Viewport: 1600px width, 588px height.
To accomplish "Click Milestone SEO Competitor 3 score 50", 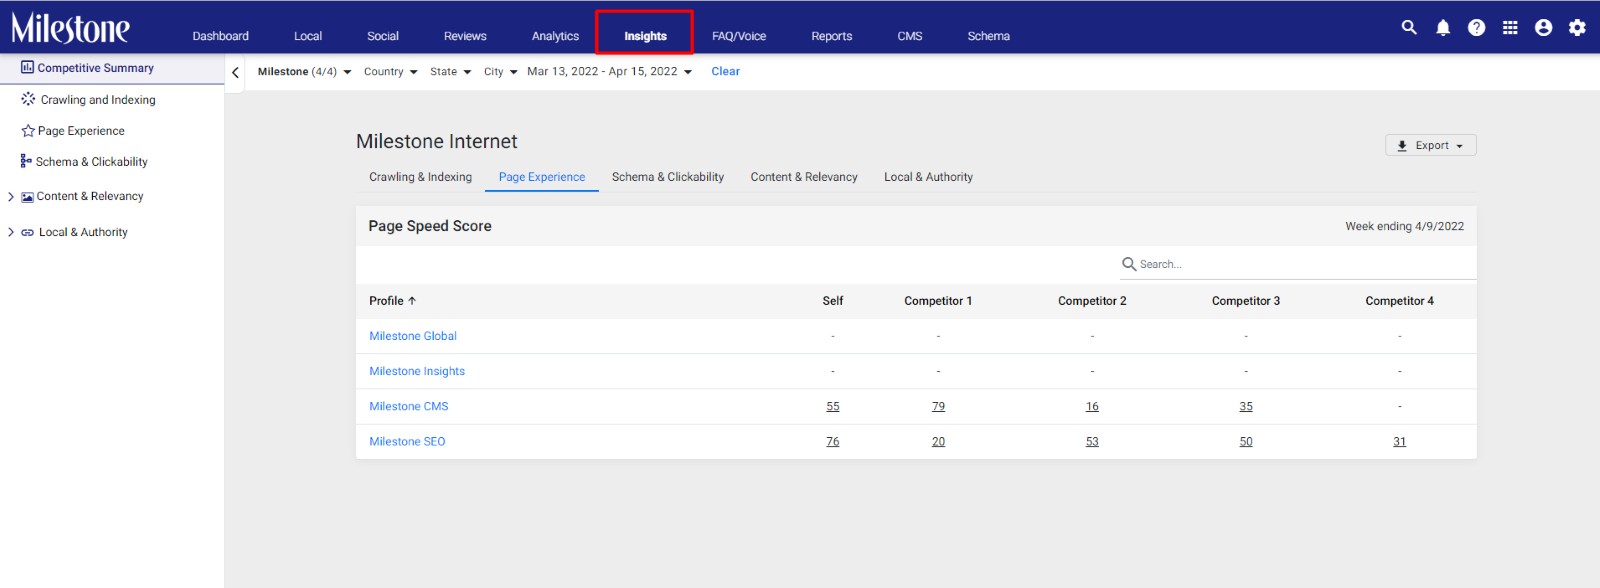I will (x=1246, y=442).
